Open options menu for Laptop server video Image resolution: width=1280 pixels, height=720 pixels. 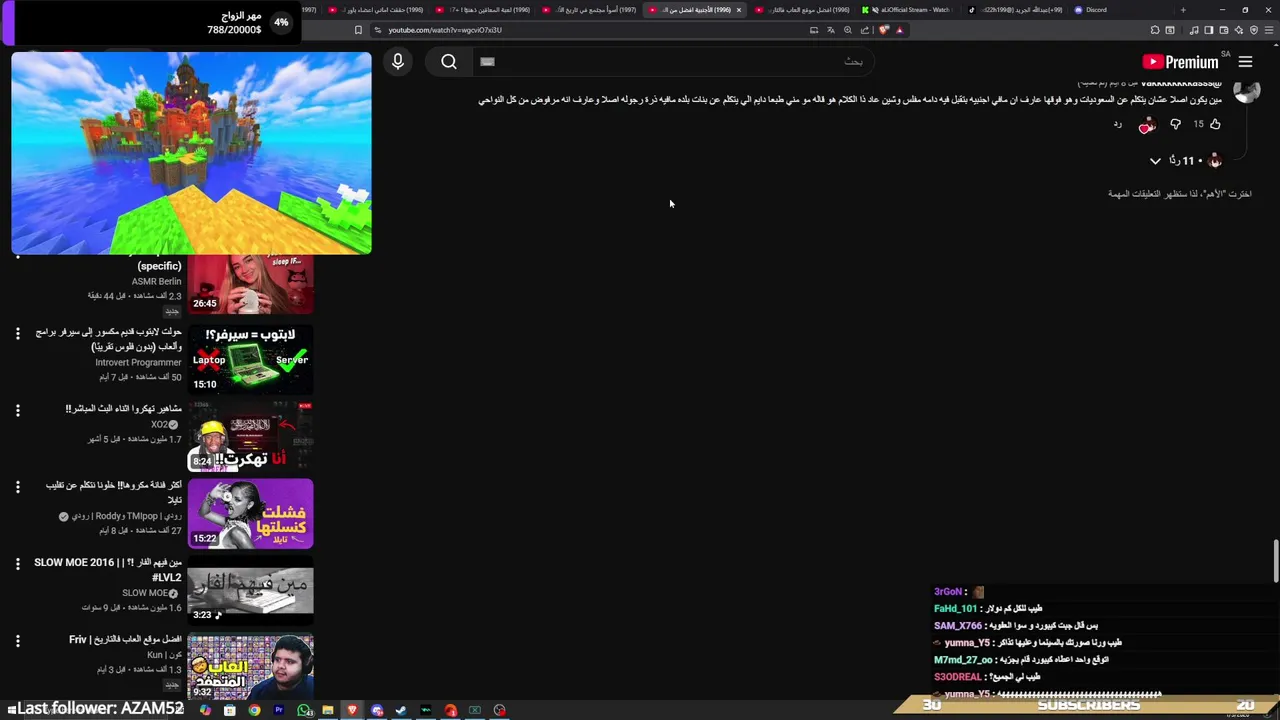(x=17, y=333)
